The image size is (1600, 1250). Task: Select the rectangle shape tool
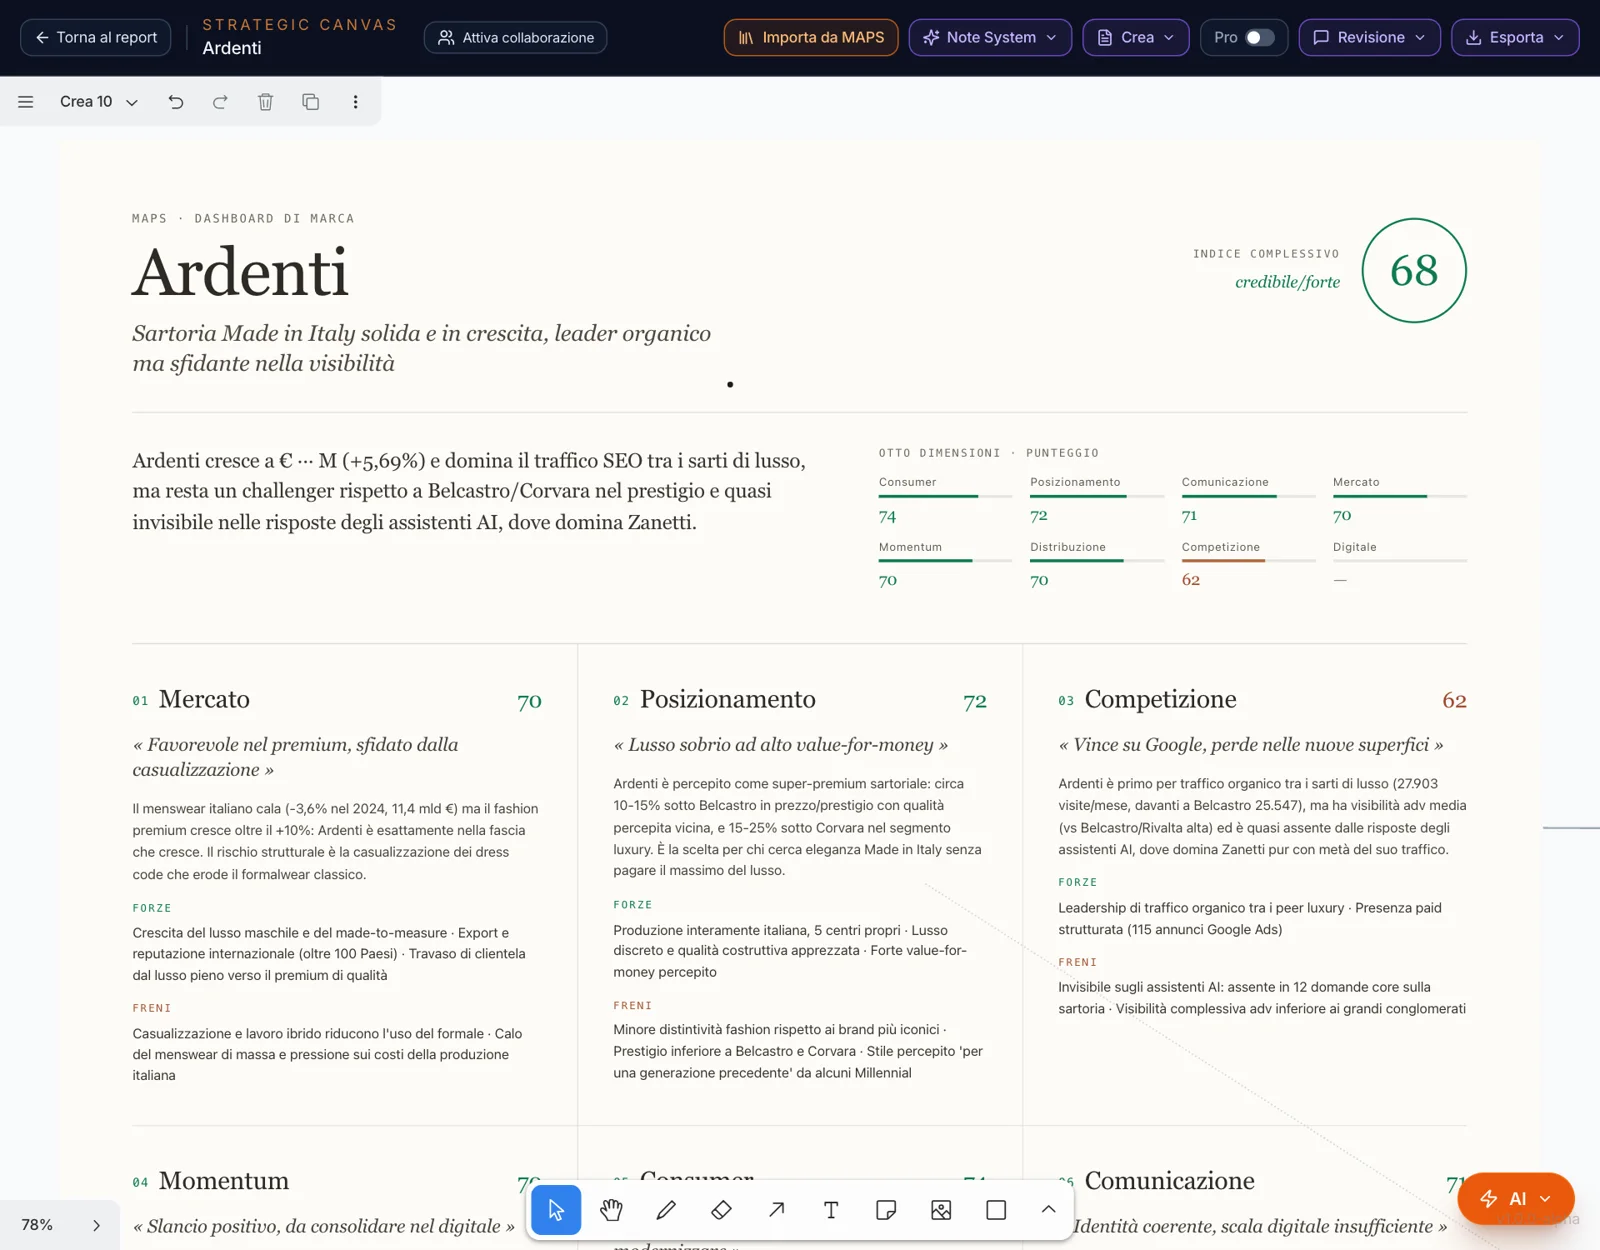click(996, 1210)
